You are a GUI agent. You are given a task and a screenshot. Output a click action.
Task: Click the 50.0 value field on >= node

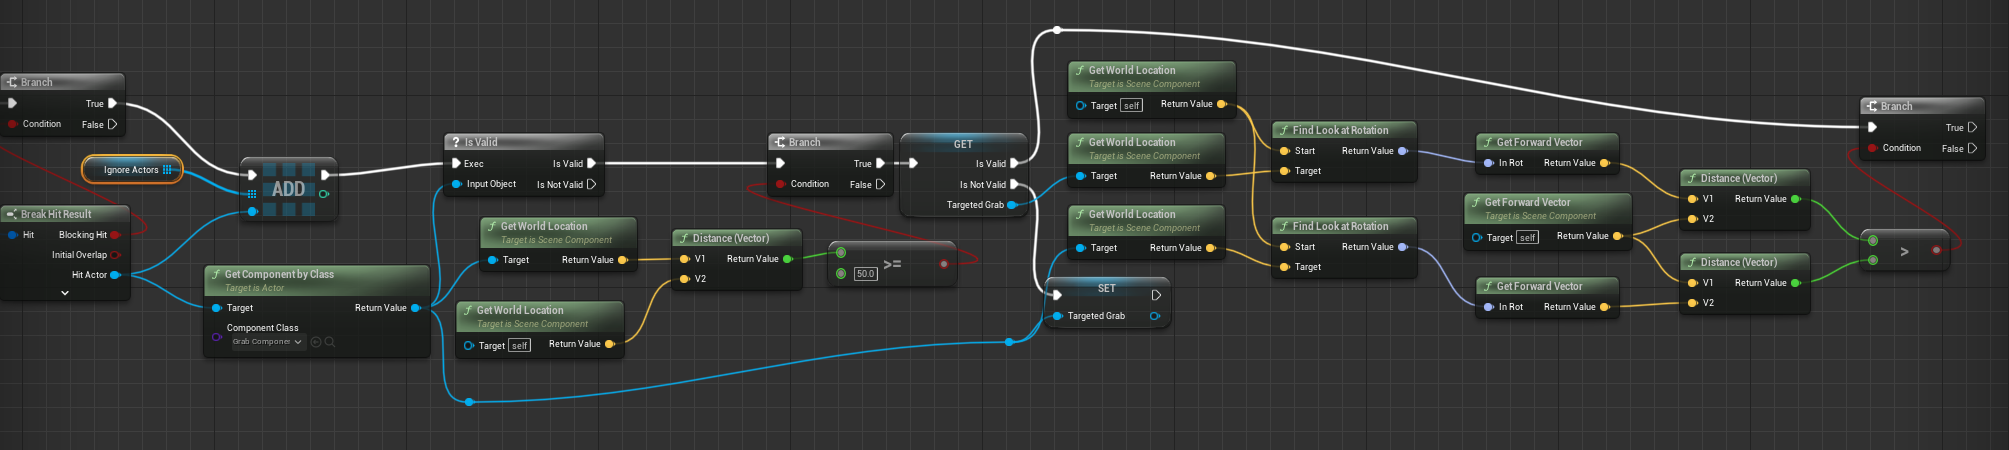[865, 274]
